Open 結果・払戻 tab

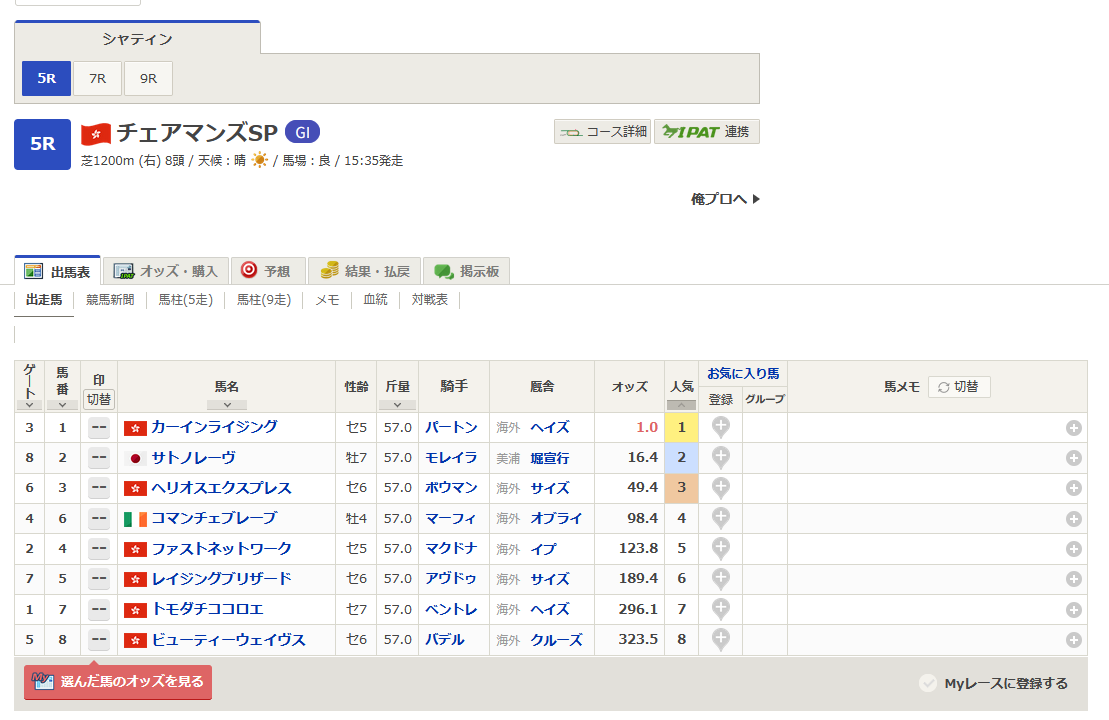(364, 272)
